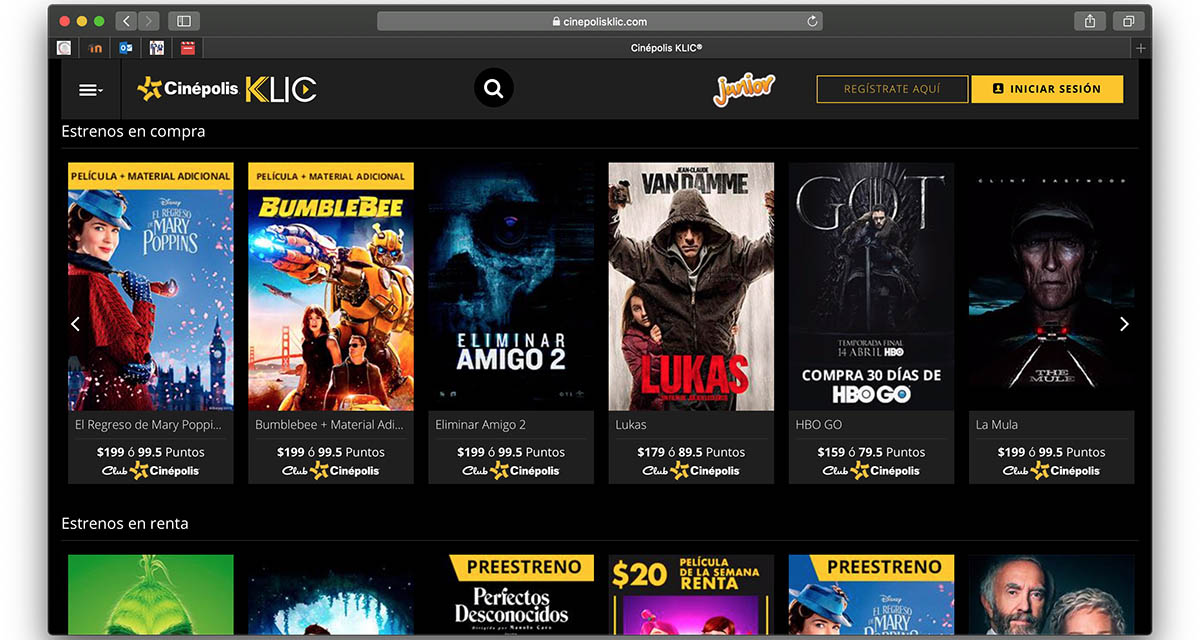Click the Cinépolis KLIC search icon
This screenshot has width=1200, height=640.
click(x=493, y=88)
